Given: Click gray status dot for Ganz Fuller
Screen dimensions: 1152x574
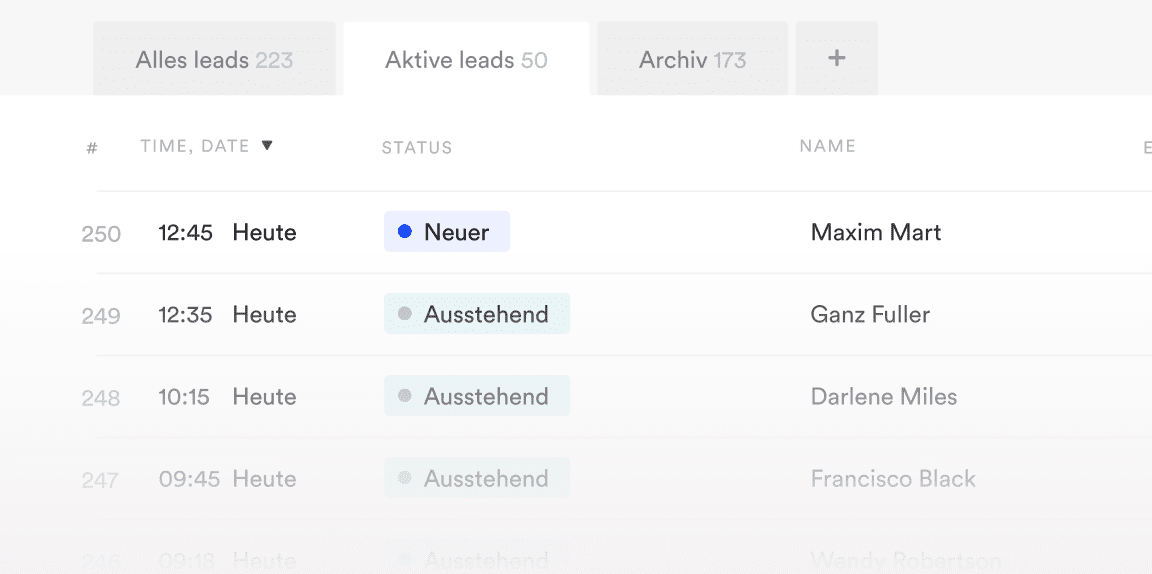Looking at the screenshot, I should click(405, 314).
